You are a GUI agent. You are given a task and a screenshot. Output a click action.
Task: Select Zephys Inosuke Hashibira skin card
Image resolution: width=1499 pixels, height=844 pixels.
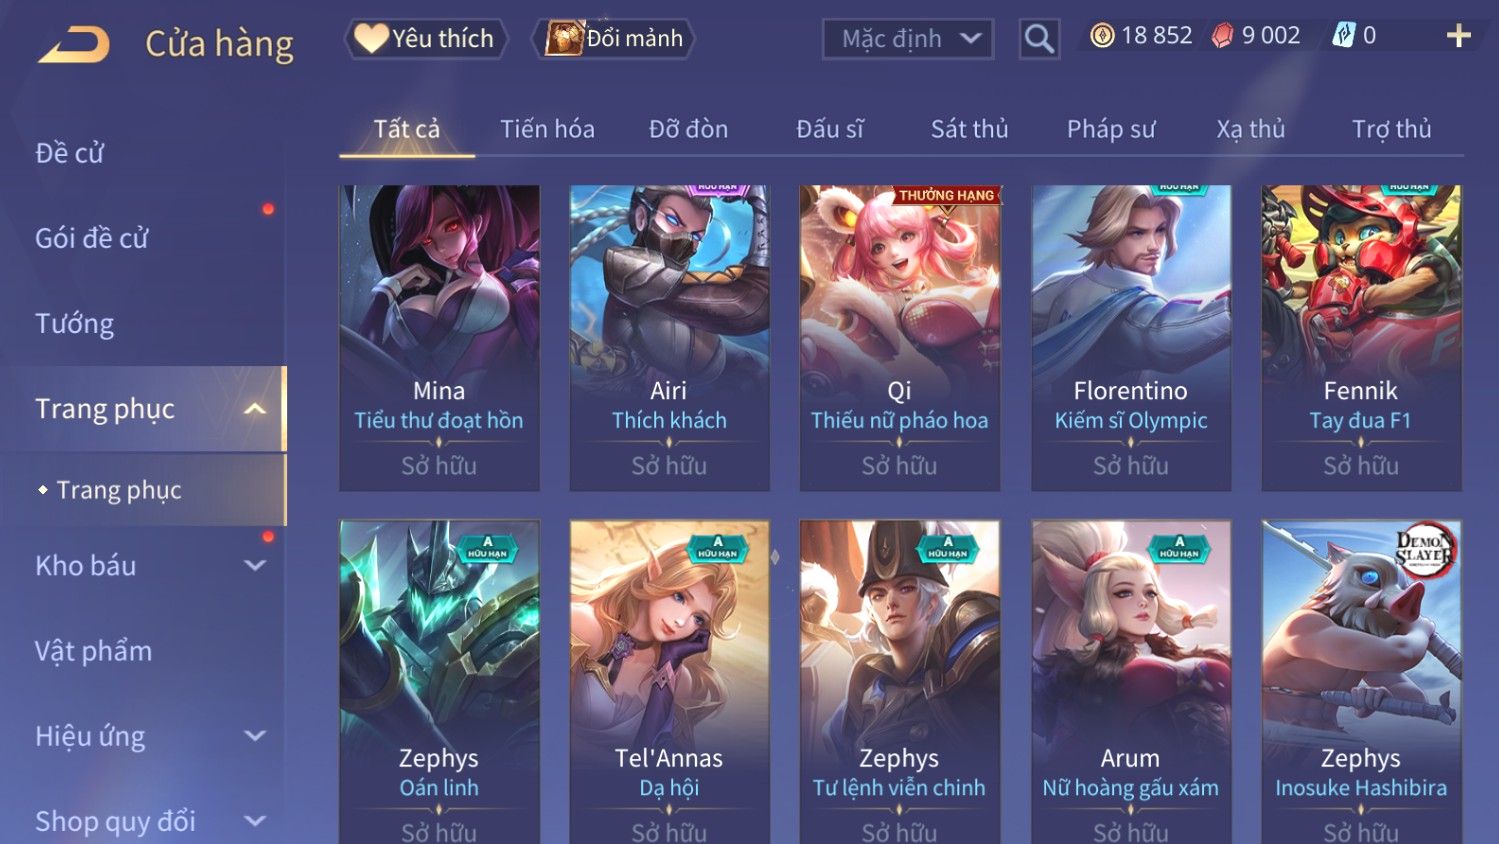click(x=1361, y=682)
